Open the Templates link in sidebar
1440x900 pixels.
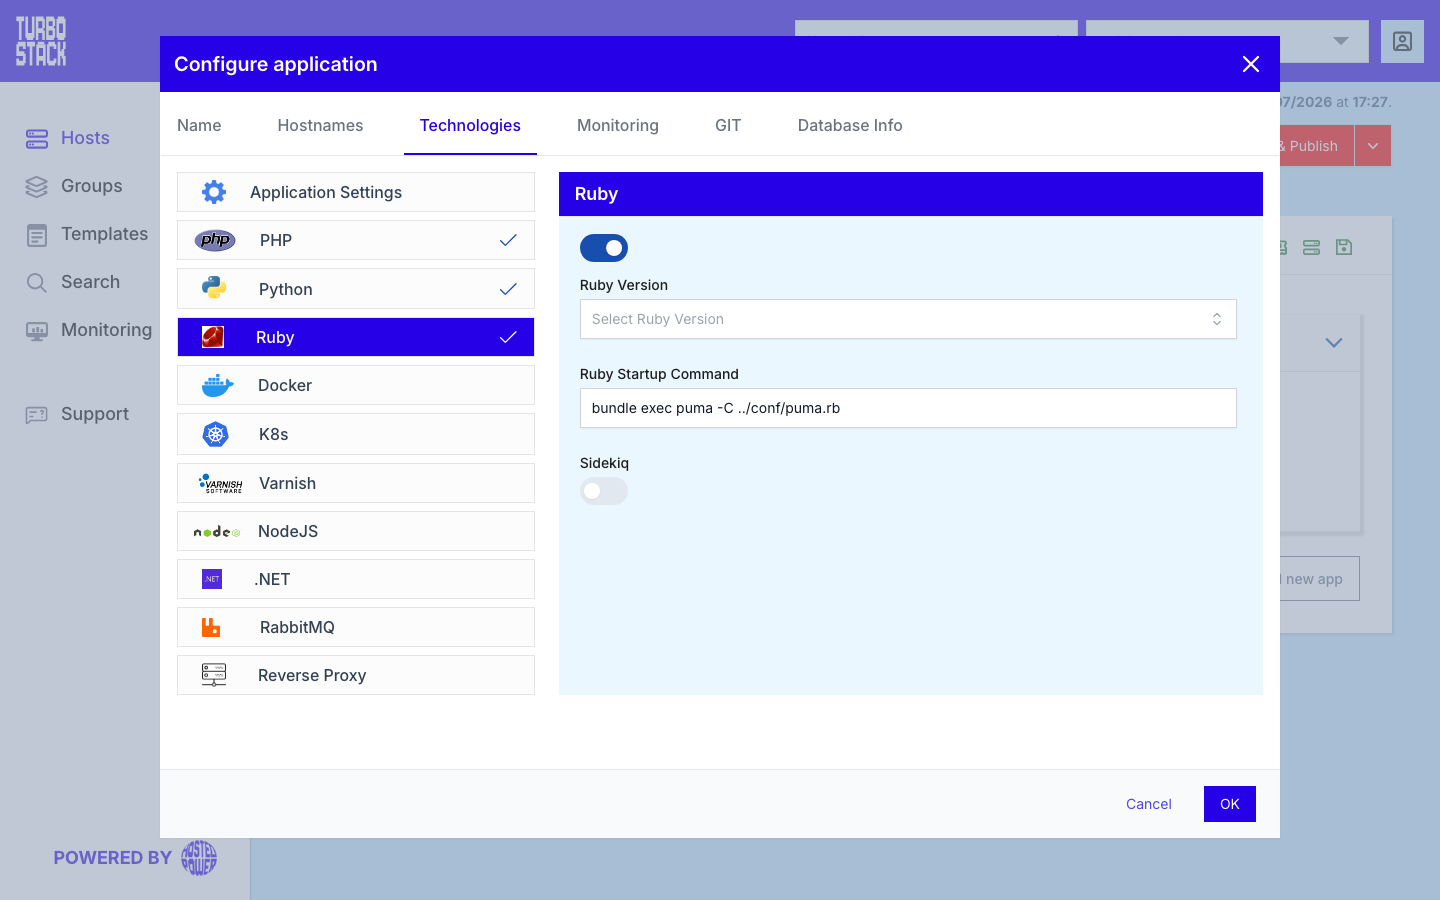point(104,234)
